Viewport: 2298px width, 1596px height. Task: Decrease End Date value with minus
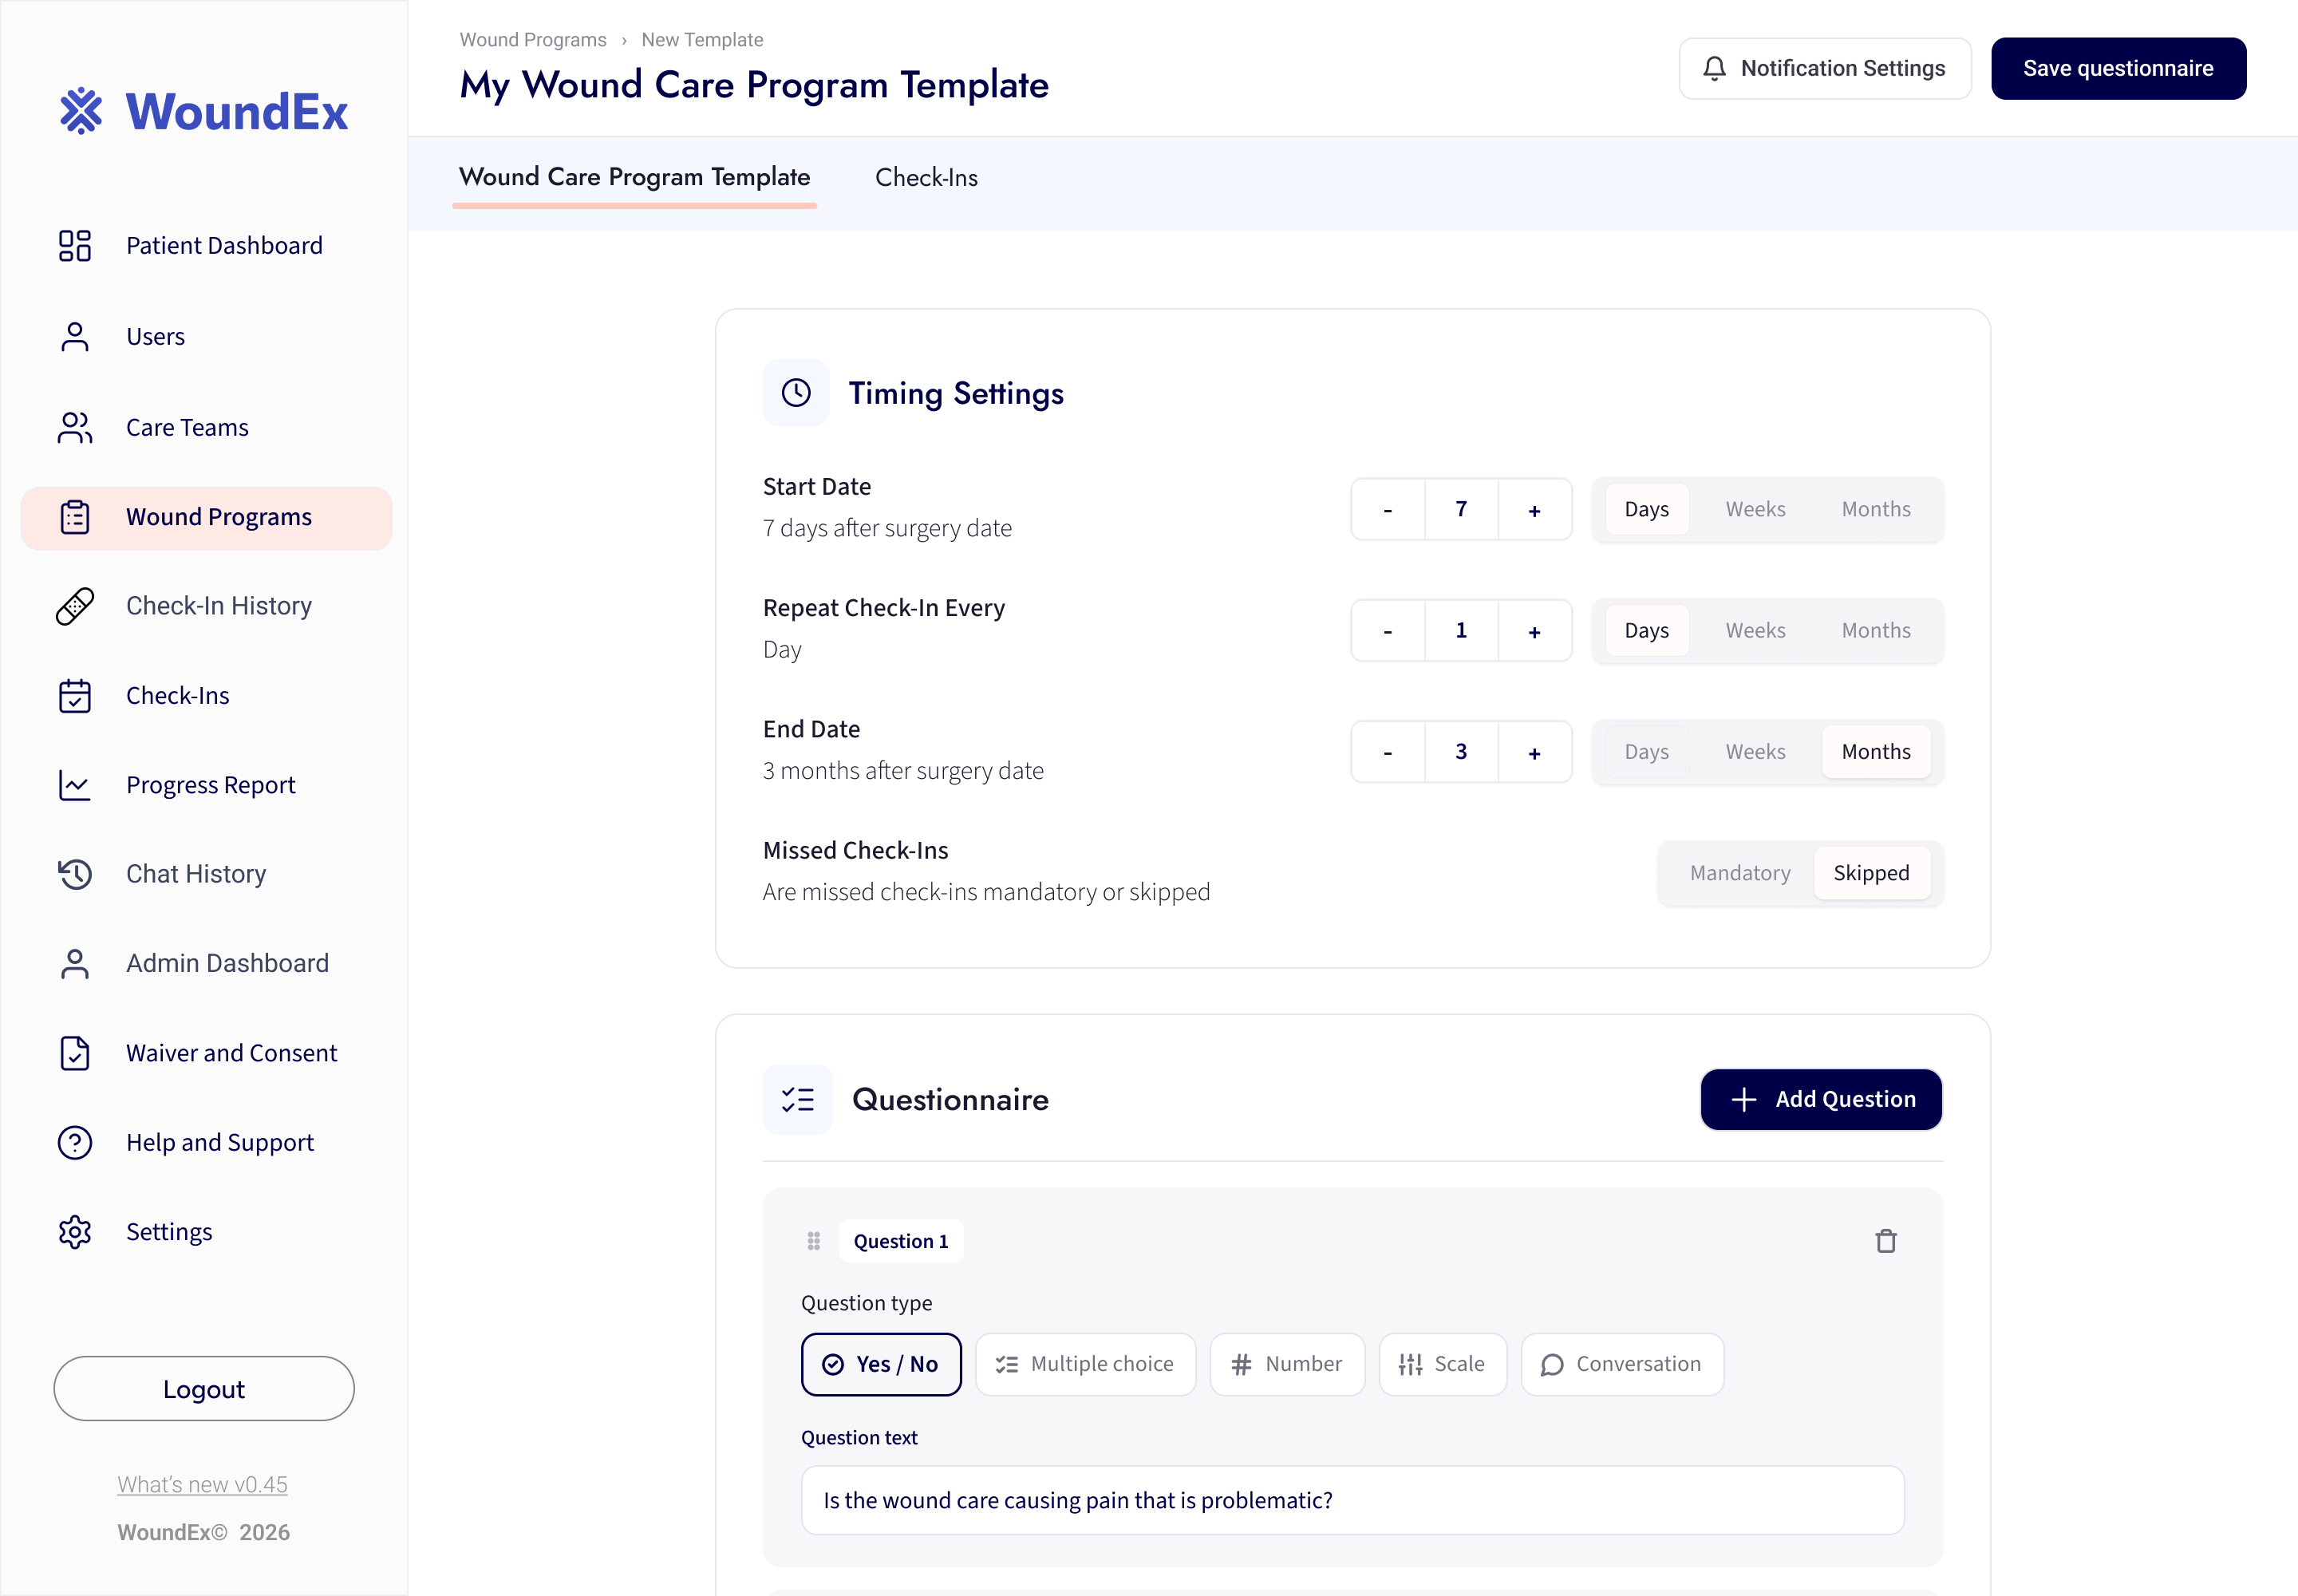(1388, 752)
